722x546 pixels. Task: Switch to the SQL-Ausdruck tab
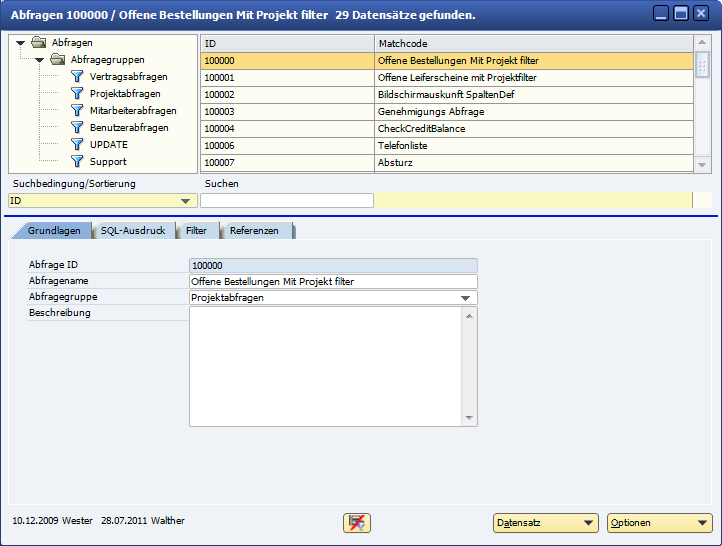pos(134,231)
